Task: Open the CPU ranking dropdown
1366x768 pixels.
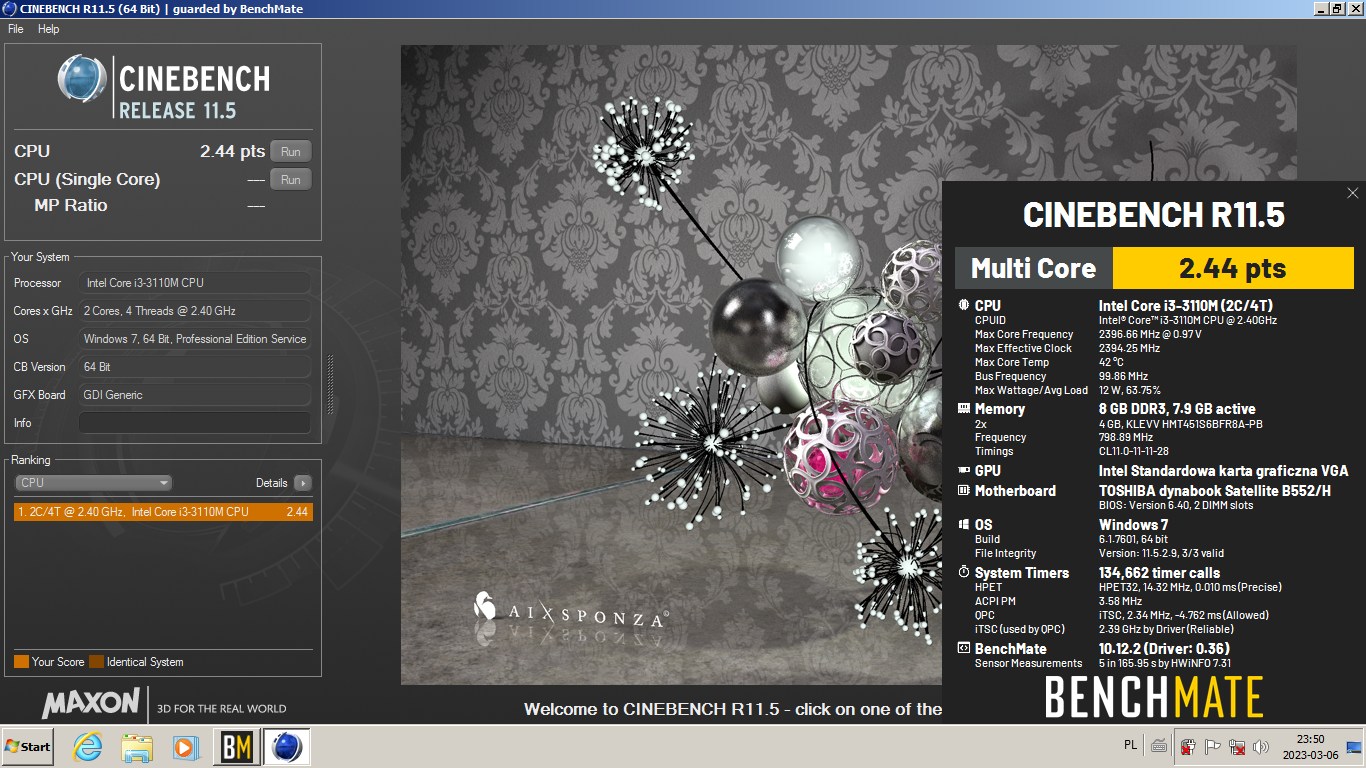Action: pyautogui.click(x=93, y=483)
